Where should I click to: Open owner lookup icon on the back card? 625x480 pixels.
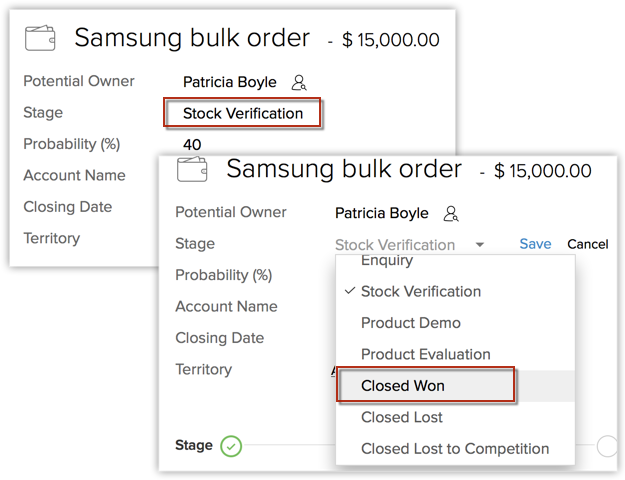pyautogui.click(x=299, y=83)
